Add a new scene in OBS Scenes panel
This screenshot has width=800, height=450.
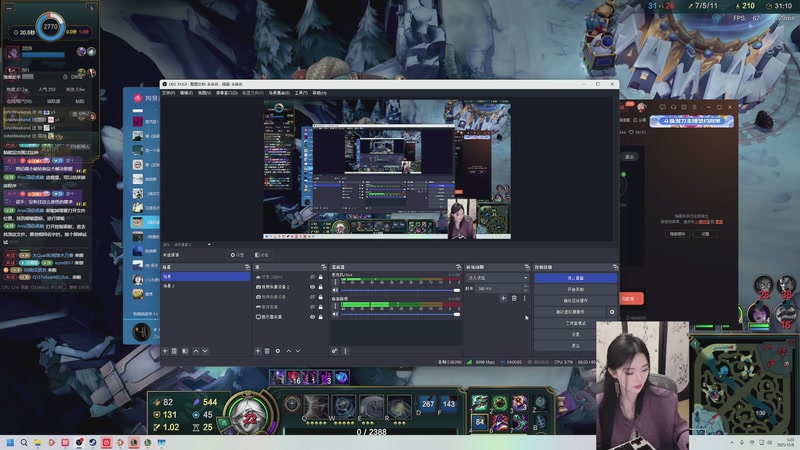coord(165,351)
